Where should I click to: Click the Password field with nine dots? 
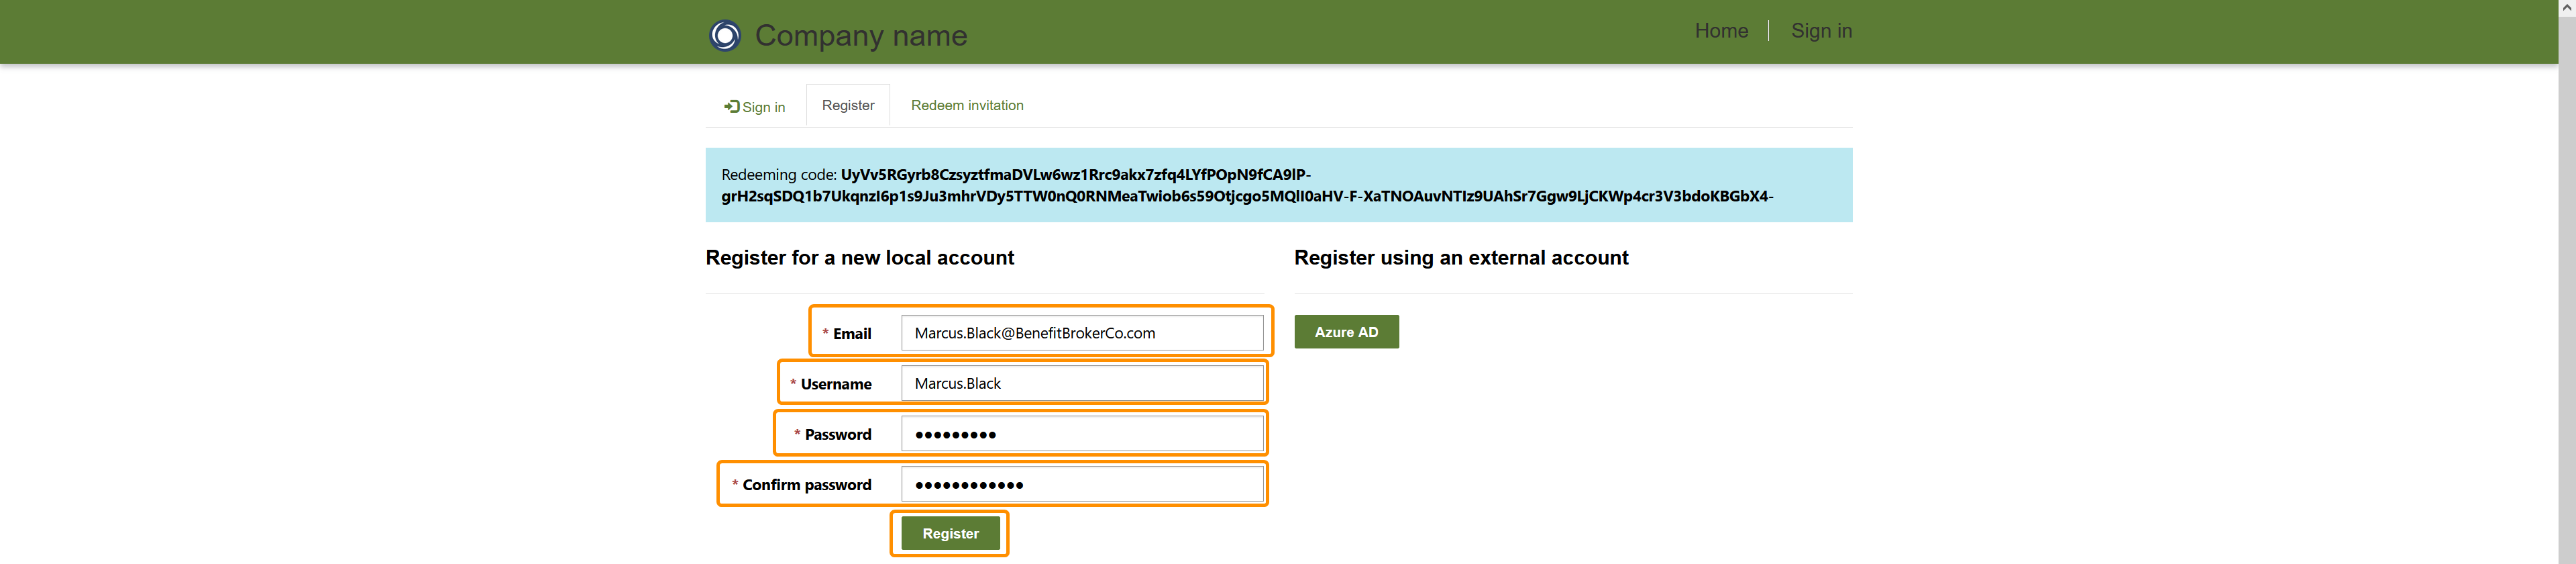point(1081,434)
